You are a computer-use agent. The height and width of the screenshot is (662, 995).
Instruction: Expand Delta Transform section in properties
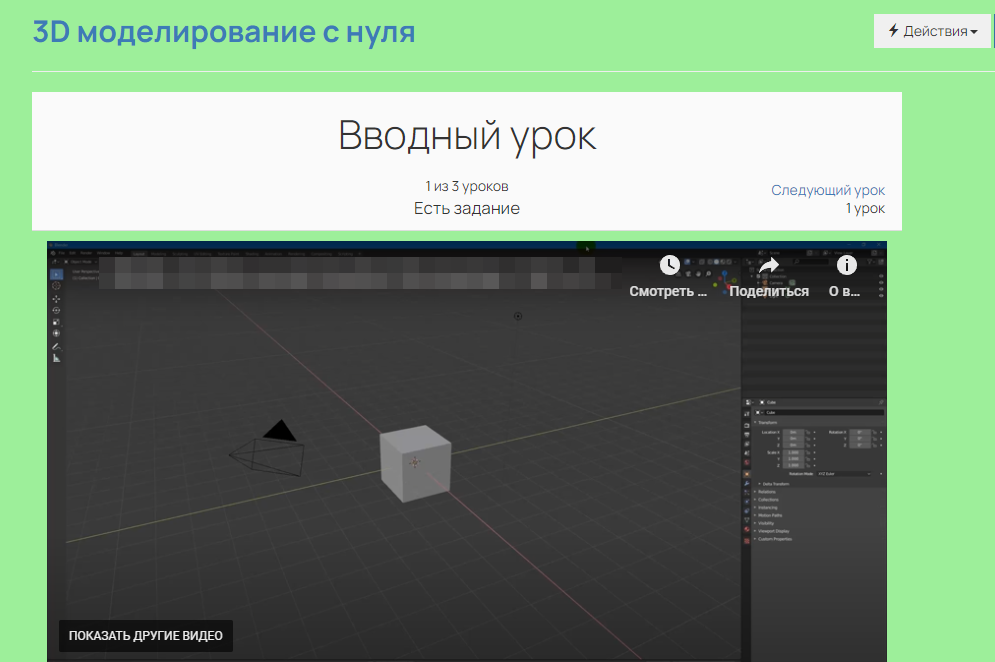click(775, 484)
